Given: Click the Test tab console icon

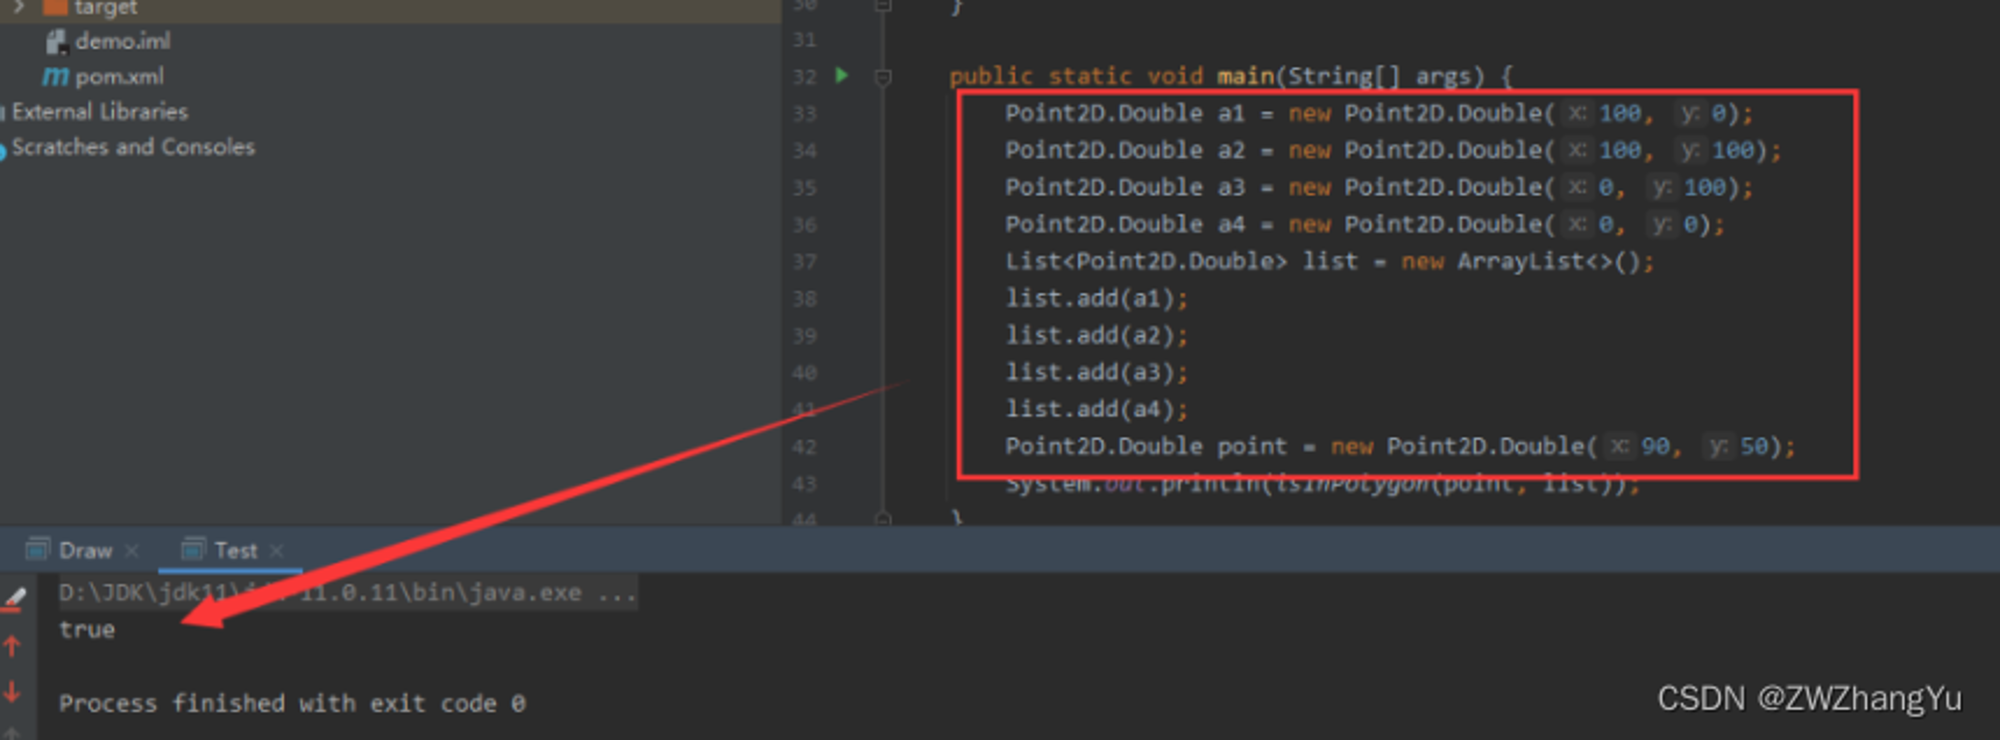Looking at the screenshot, I should click(x=193, y=549).
